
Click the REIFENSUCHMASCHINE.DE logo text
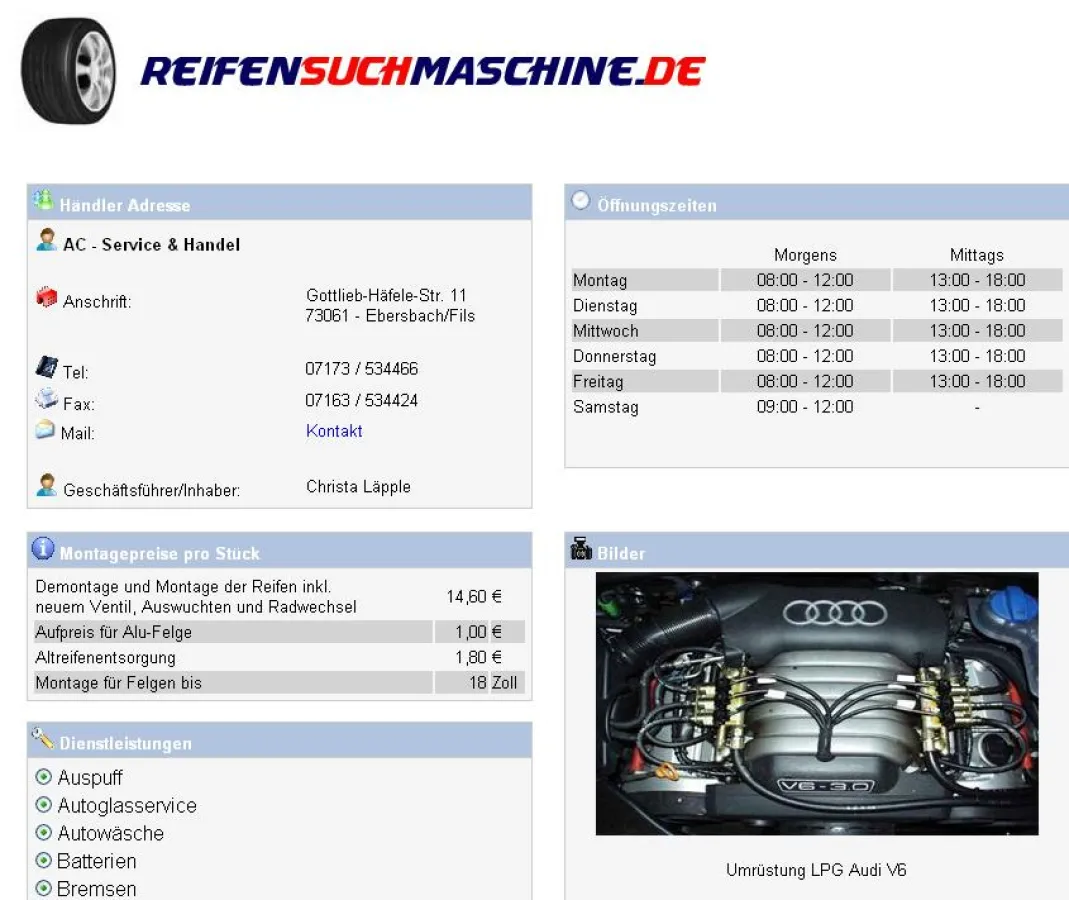423,71
